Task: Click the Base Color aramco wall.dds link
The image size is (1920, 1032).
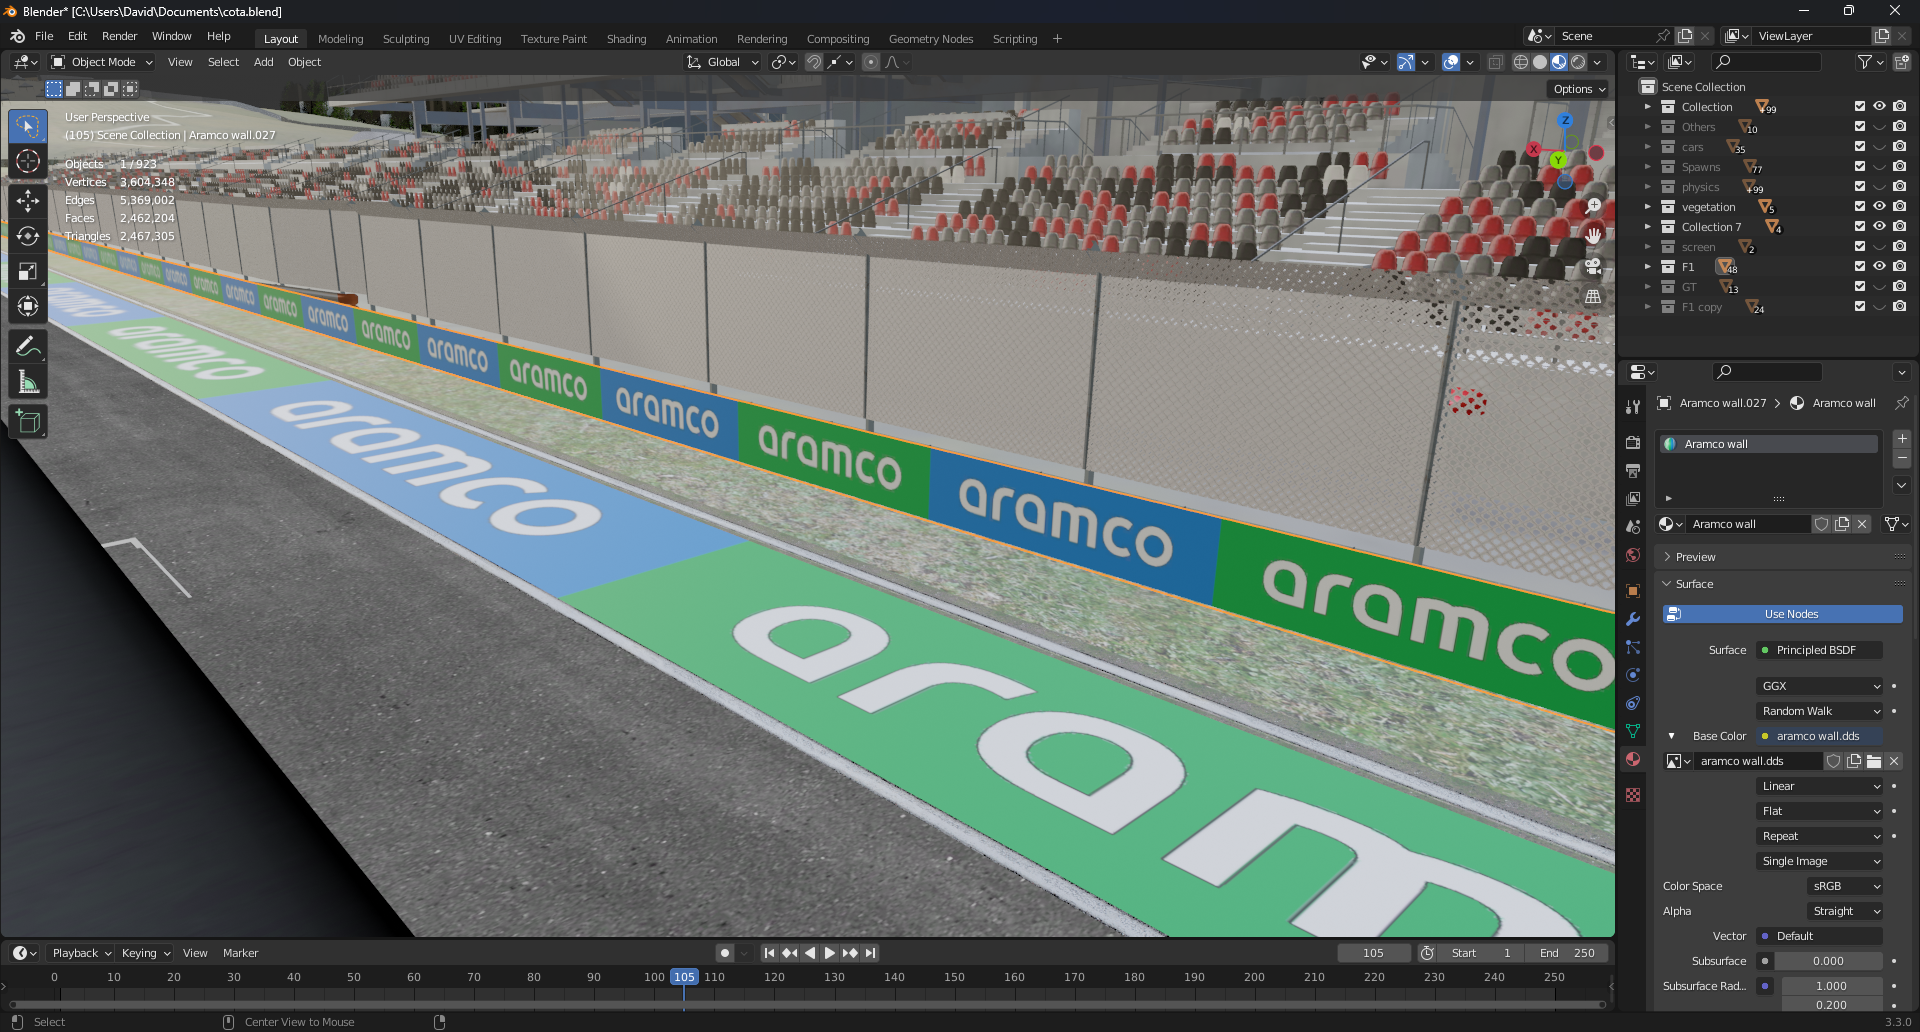Action: pyautogui.click(x=1820, y=736)
